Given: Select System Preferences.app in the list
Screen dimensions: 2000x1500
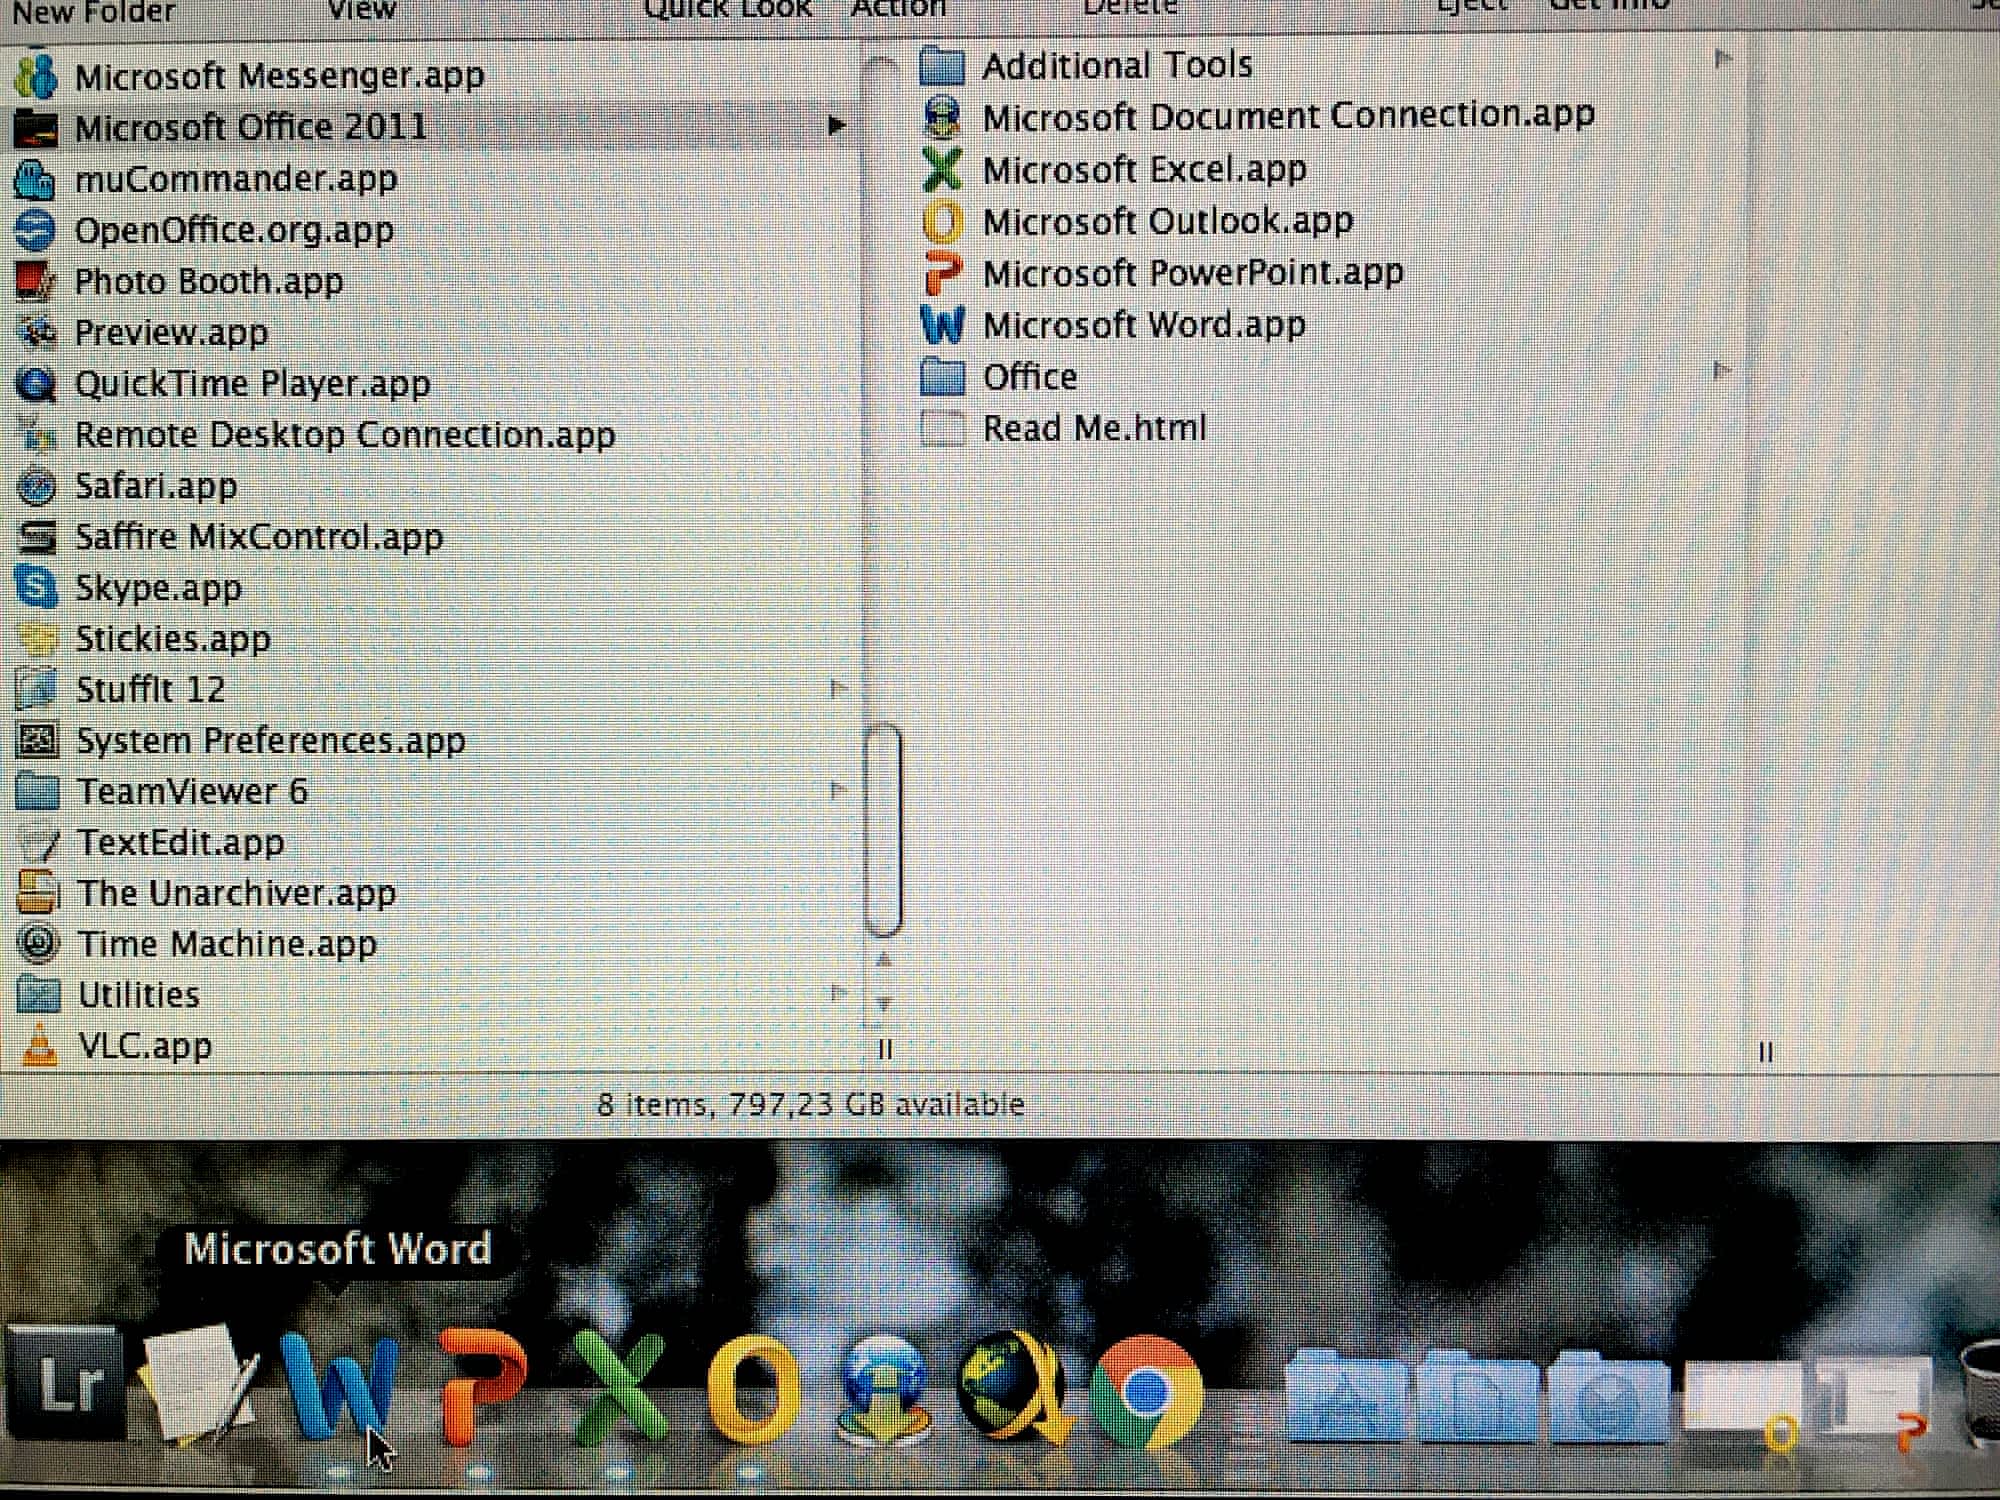Looking at the screenshot, I should tap(270, 741).
